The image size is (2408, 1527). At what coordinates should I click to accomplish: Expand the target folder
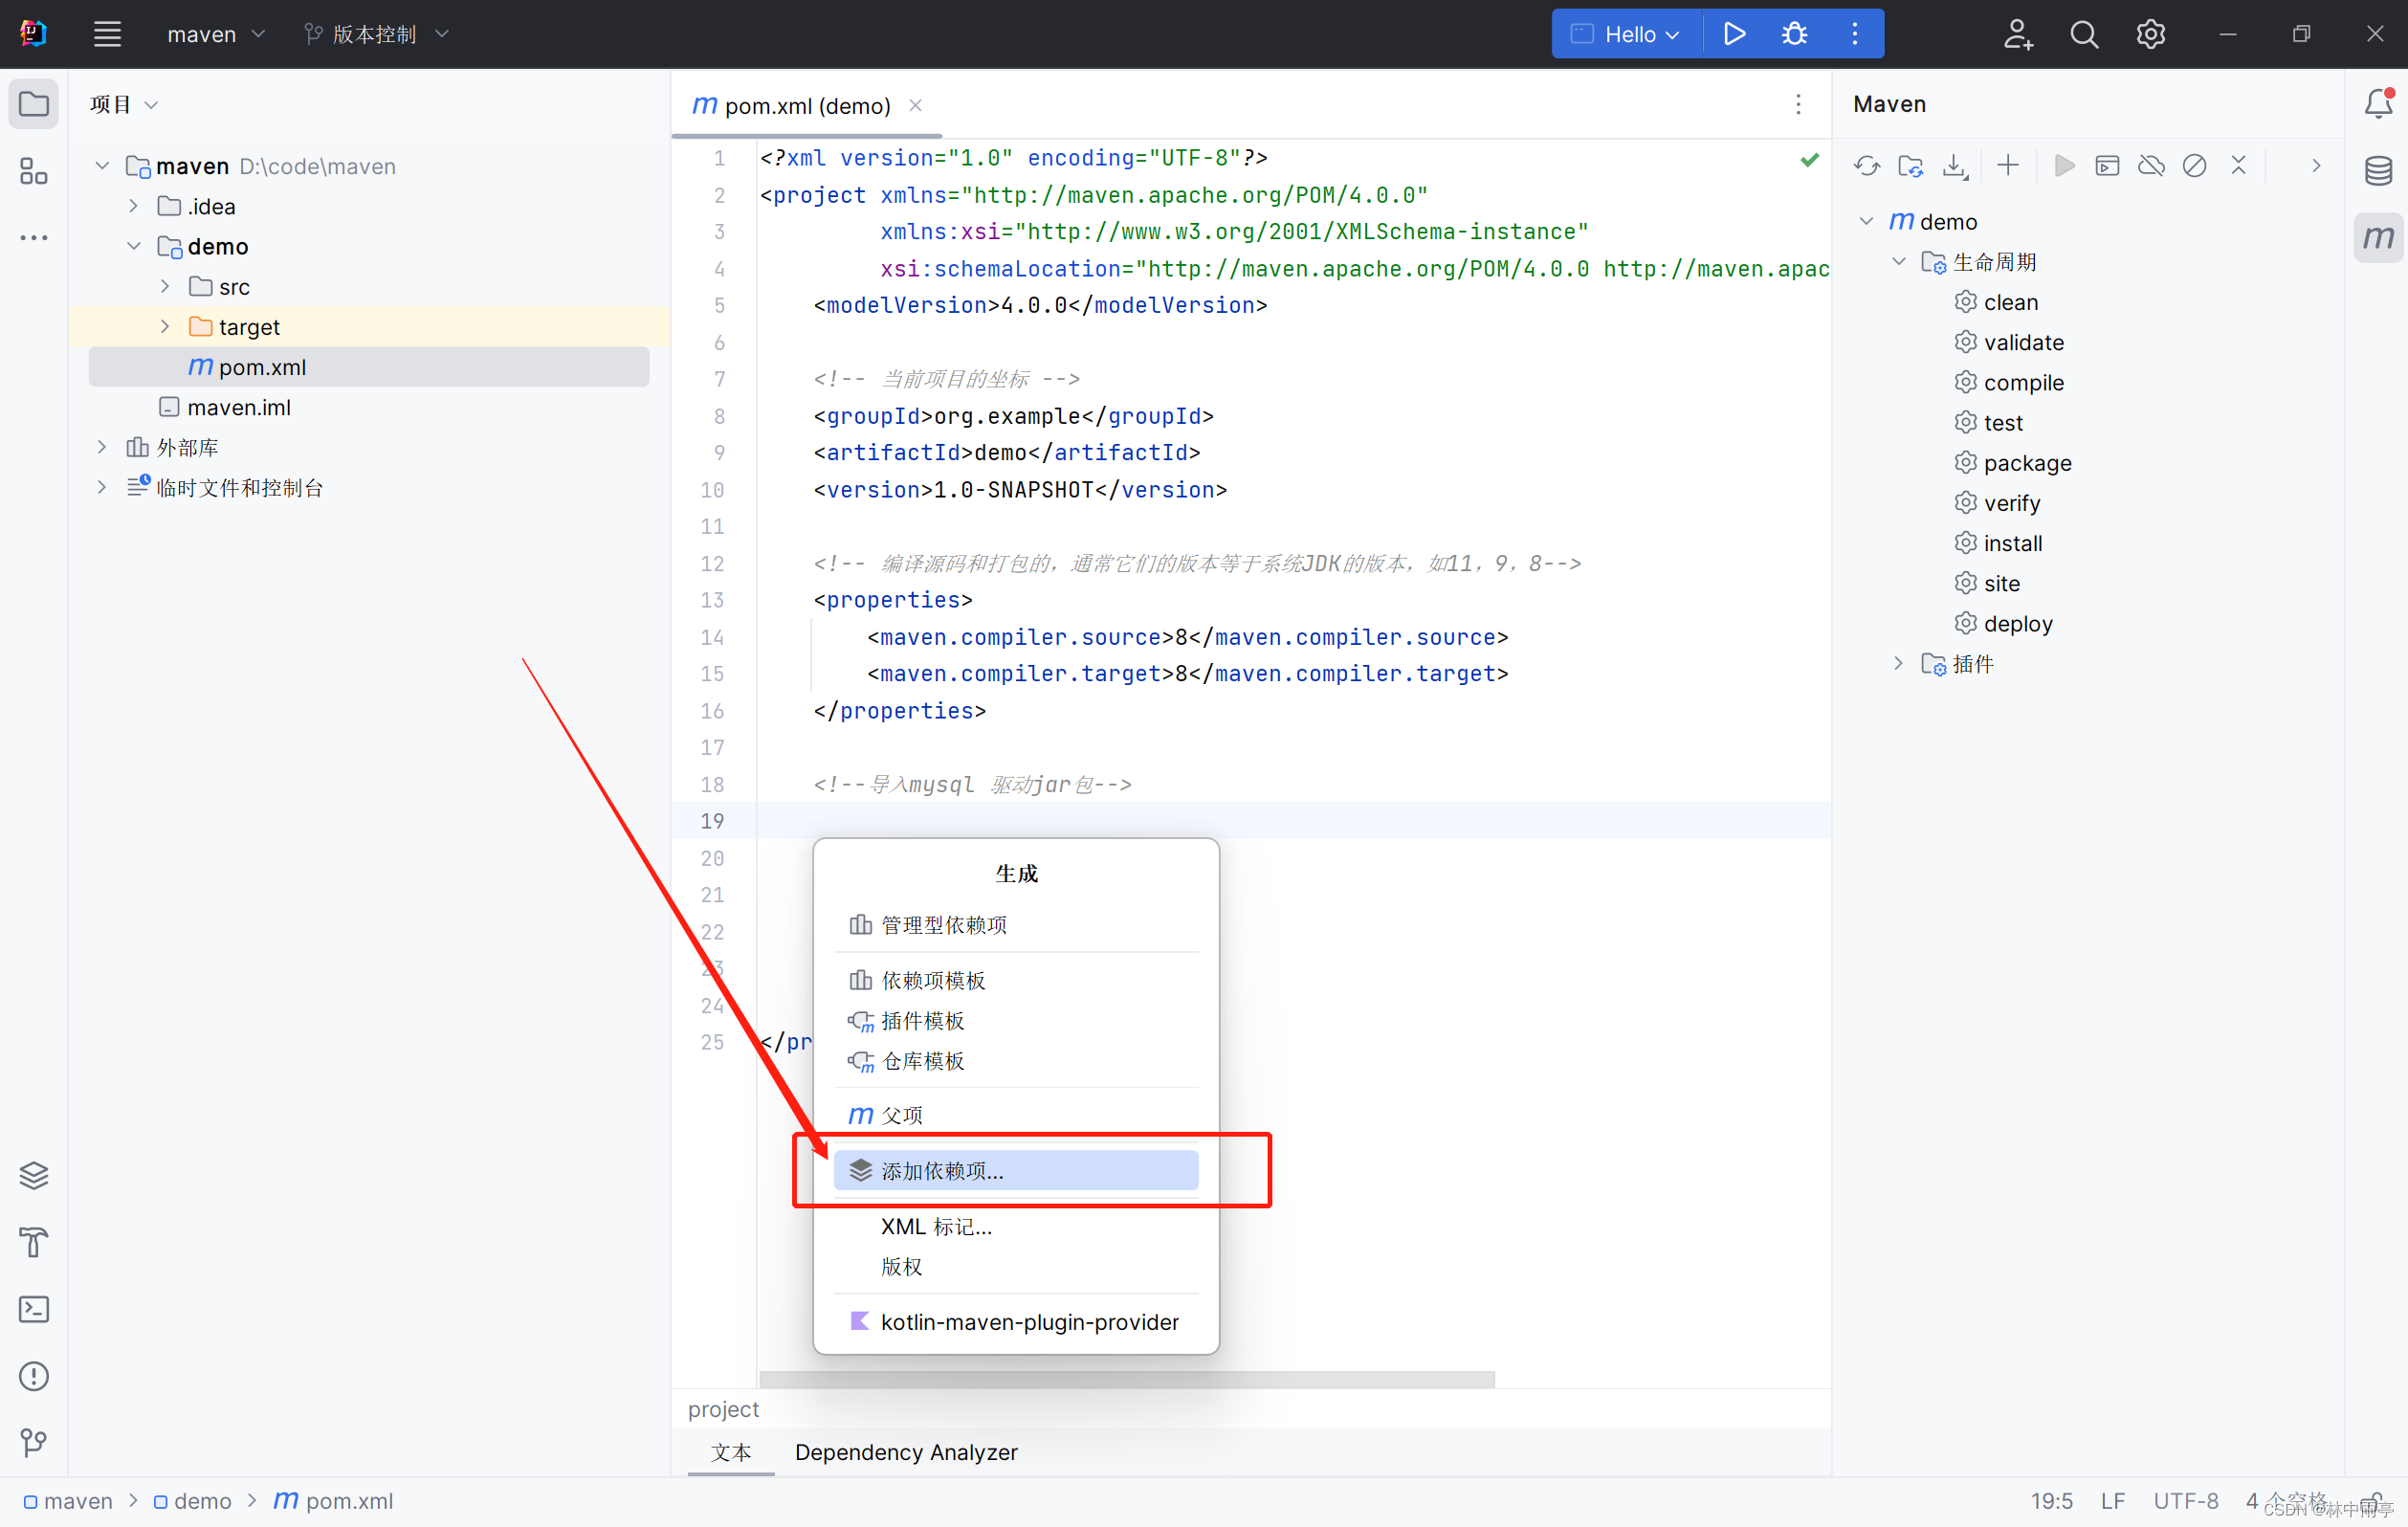coord(166,327)
